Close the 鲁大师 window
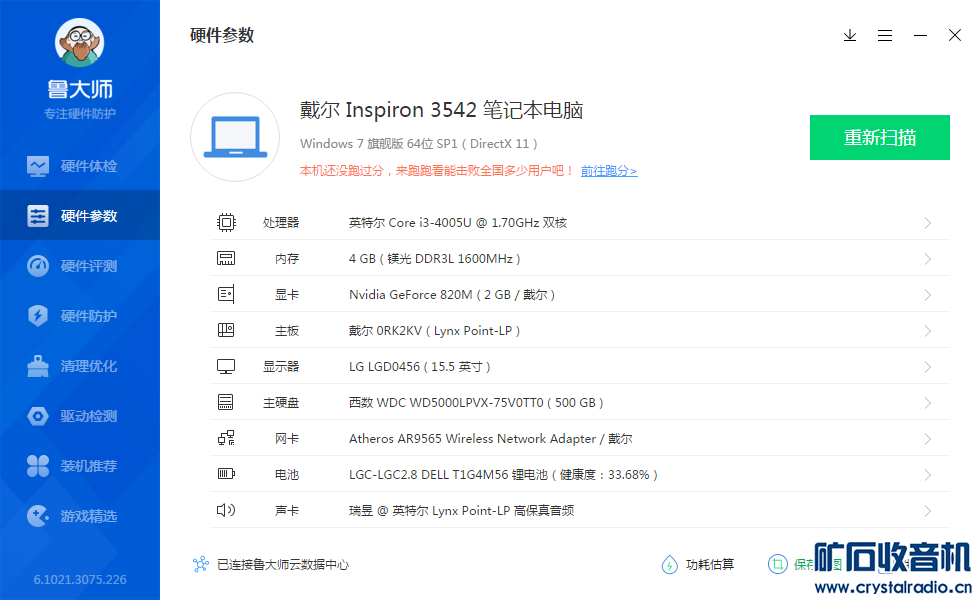The width and height of the screenshot is (980, 600). [955, 35]
